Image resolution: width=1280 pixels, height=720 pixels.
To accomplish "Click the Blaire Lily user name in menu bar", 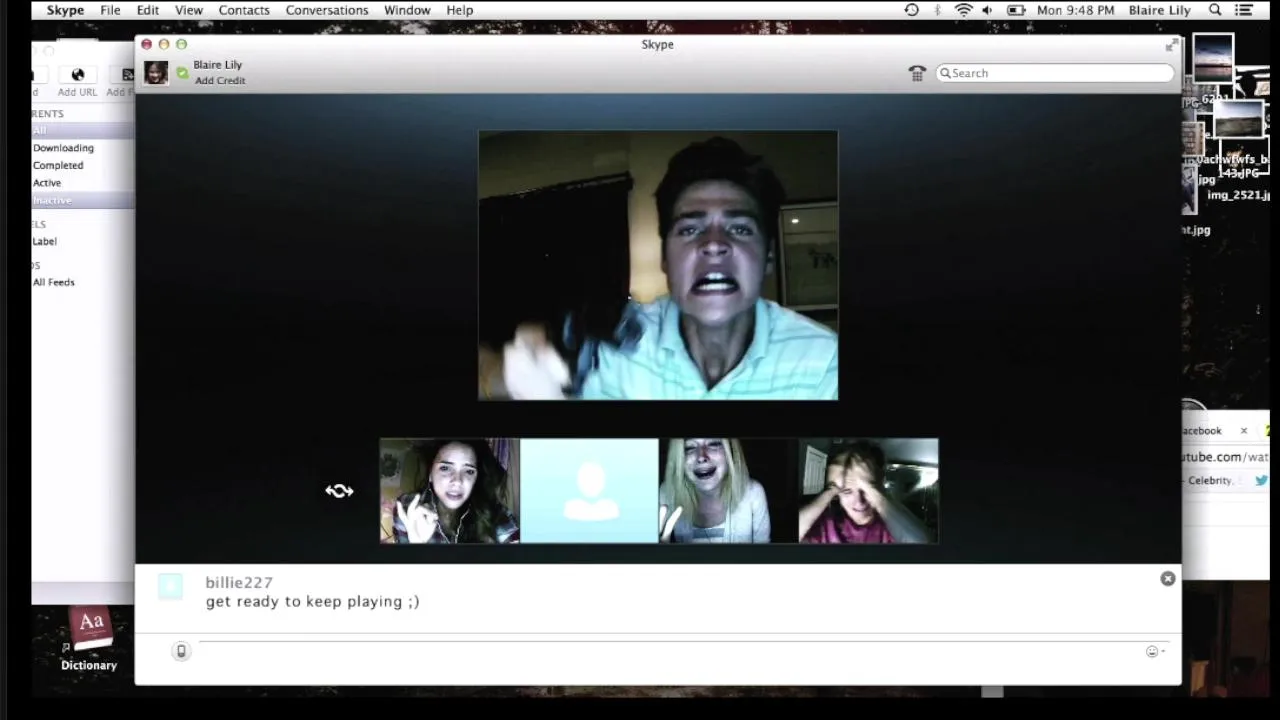I will tap(1159, 10).
